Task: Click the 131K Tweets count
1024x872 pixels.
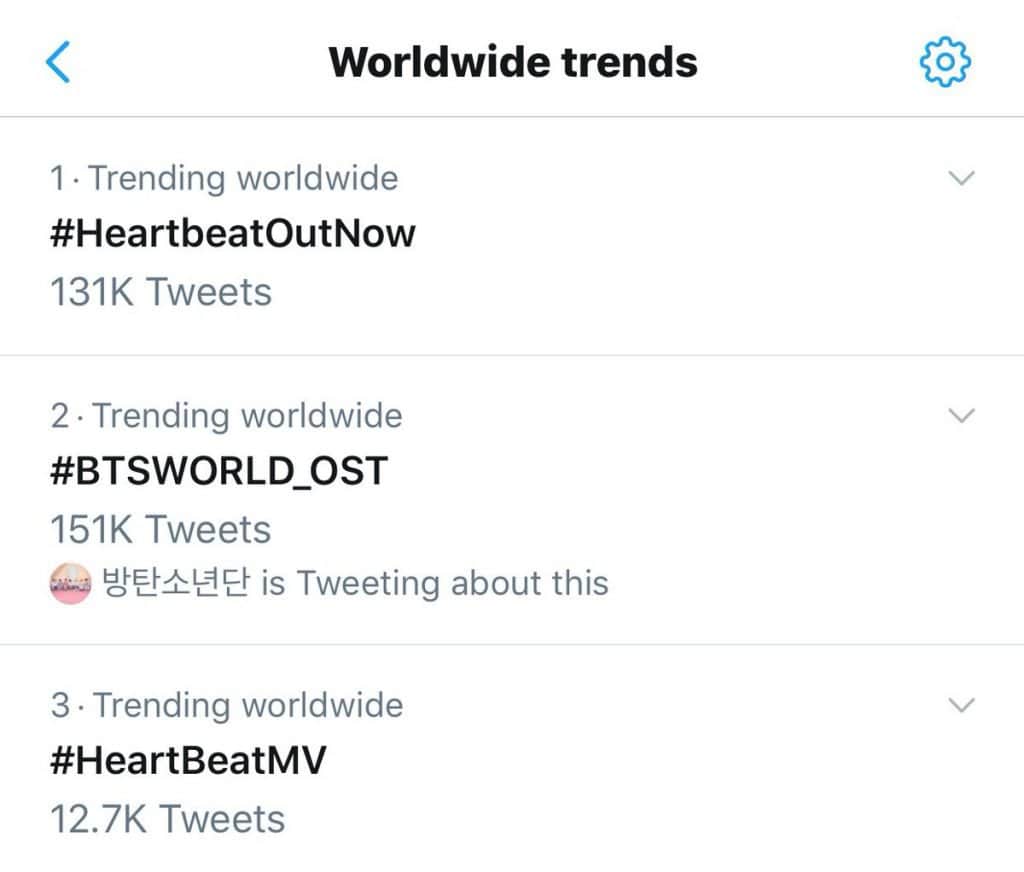Action: 160,292
